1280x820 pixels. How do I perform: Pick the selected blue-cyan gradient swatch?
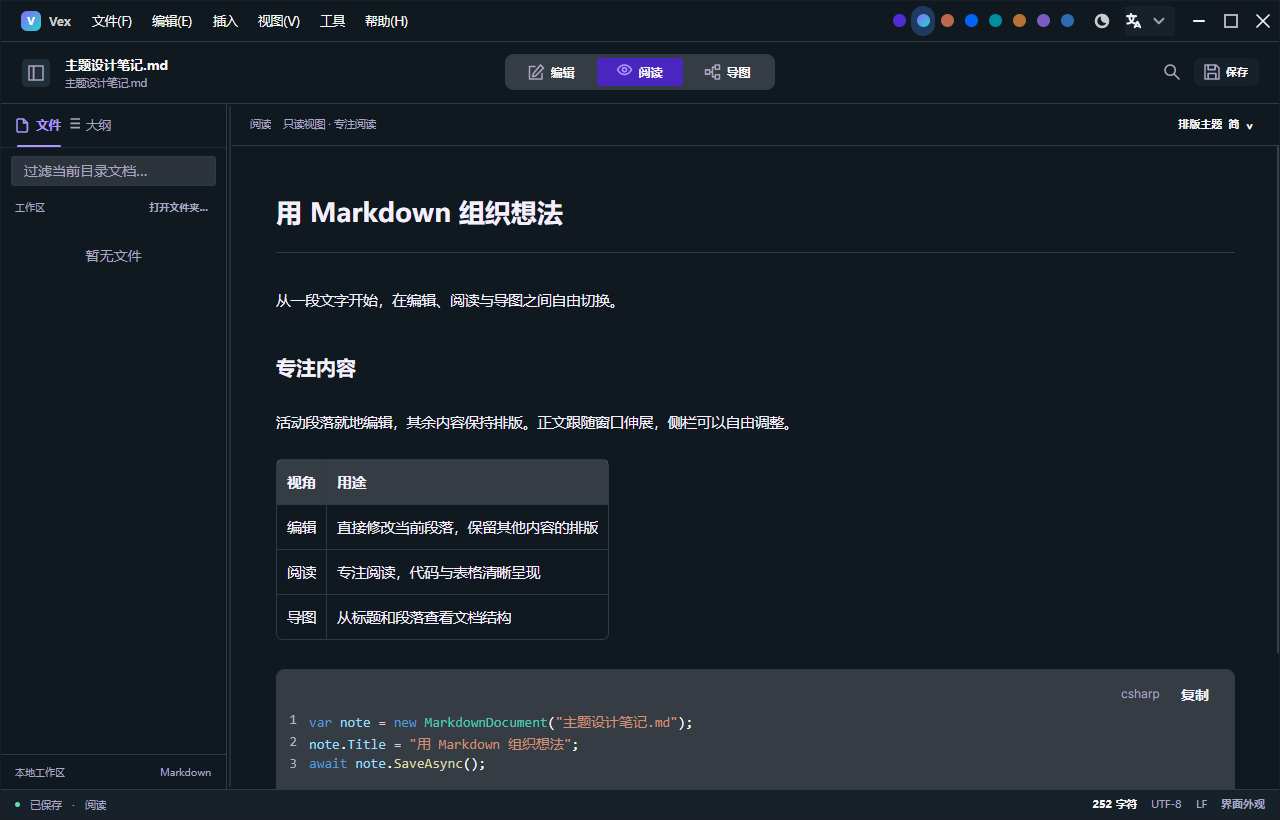923,21
